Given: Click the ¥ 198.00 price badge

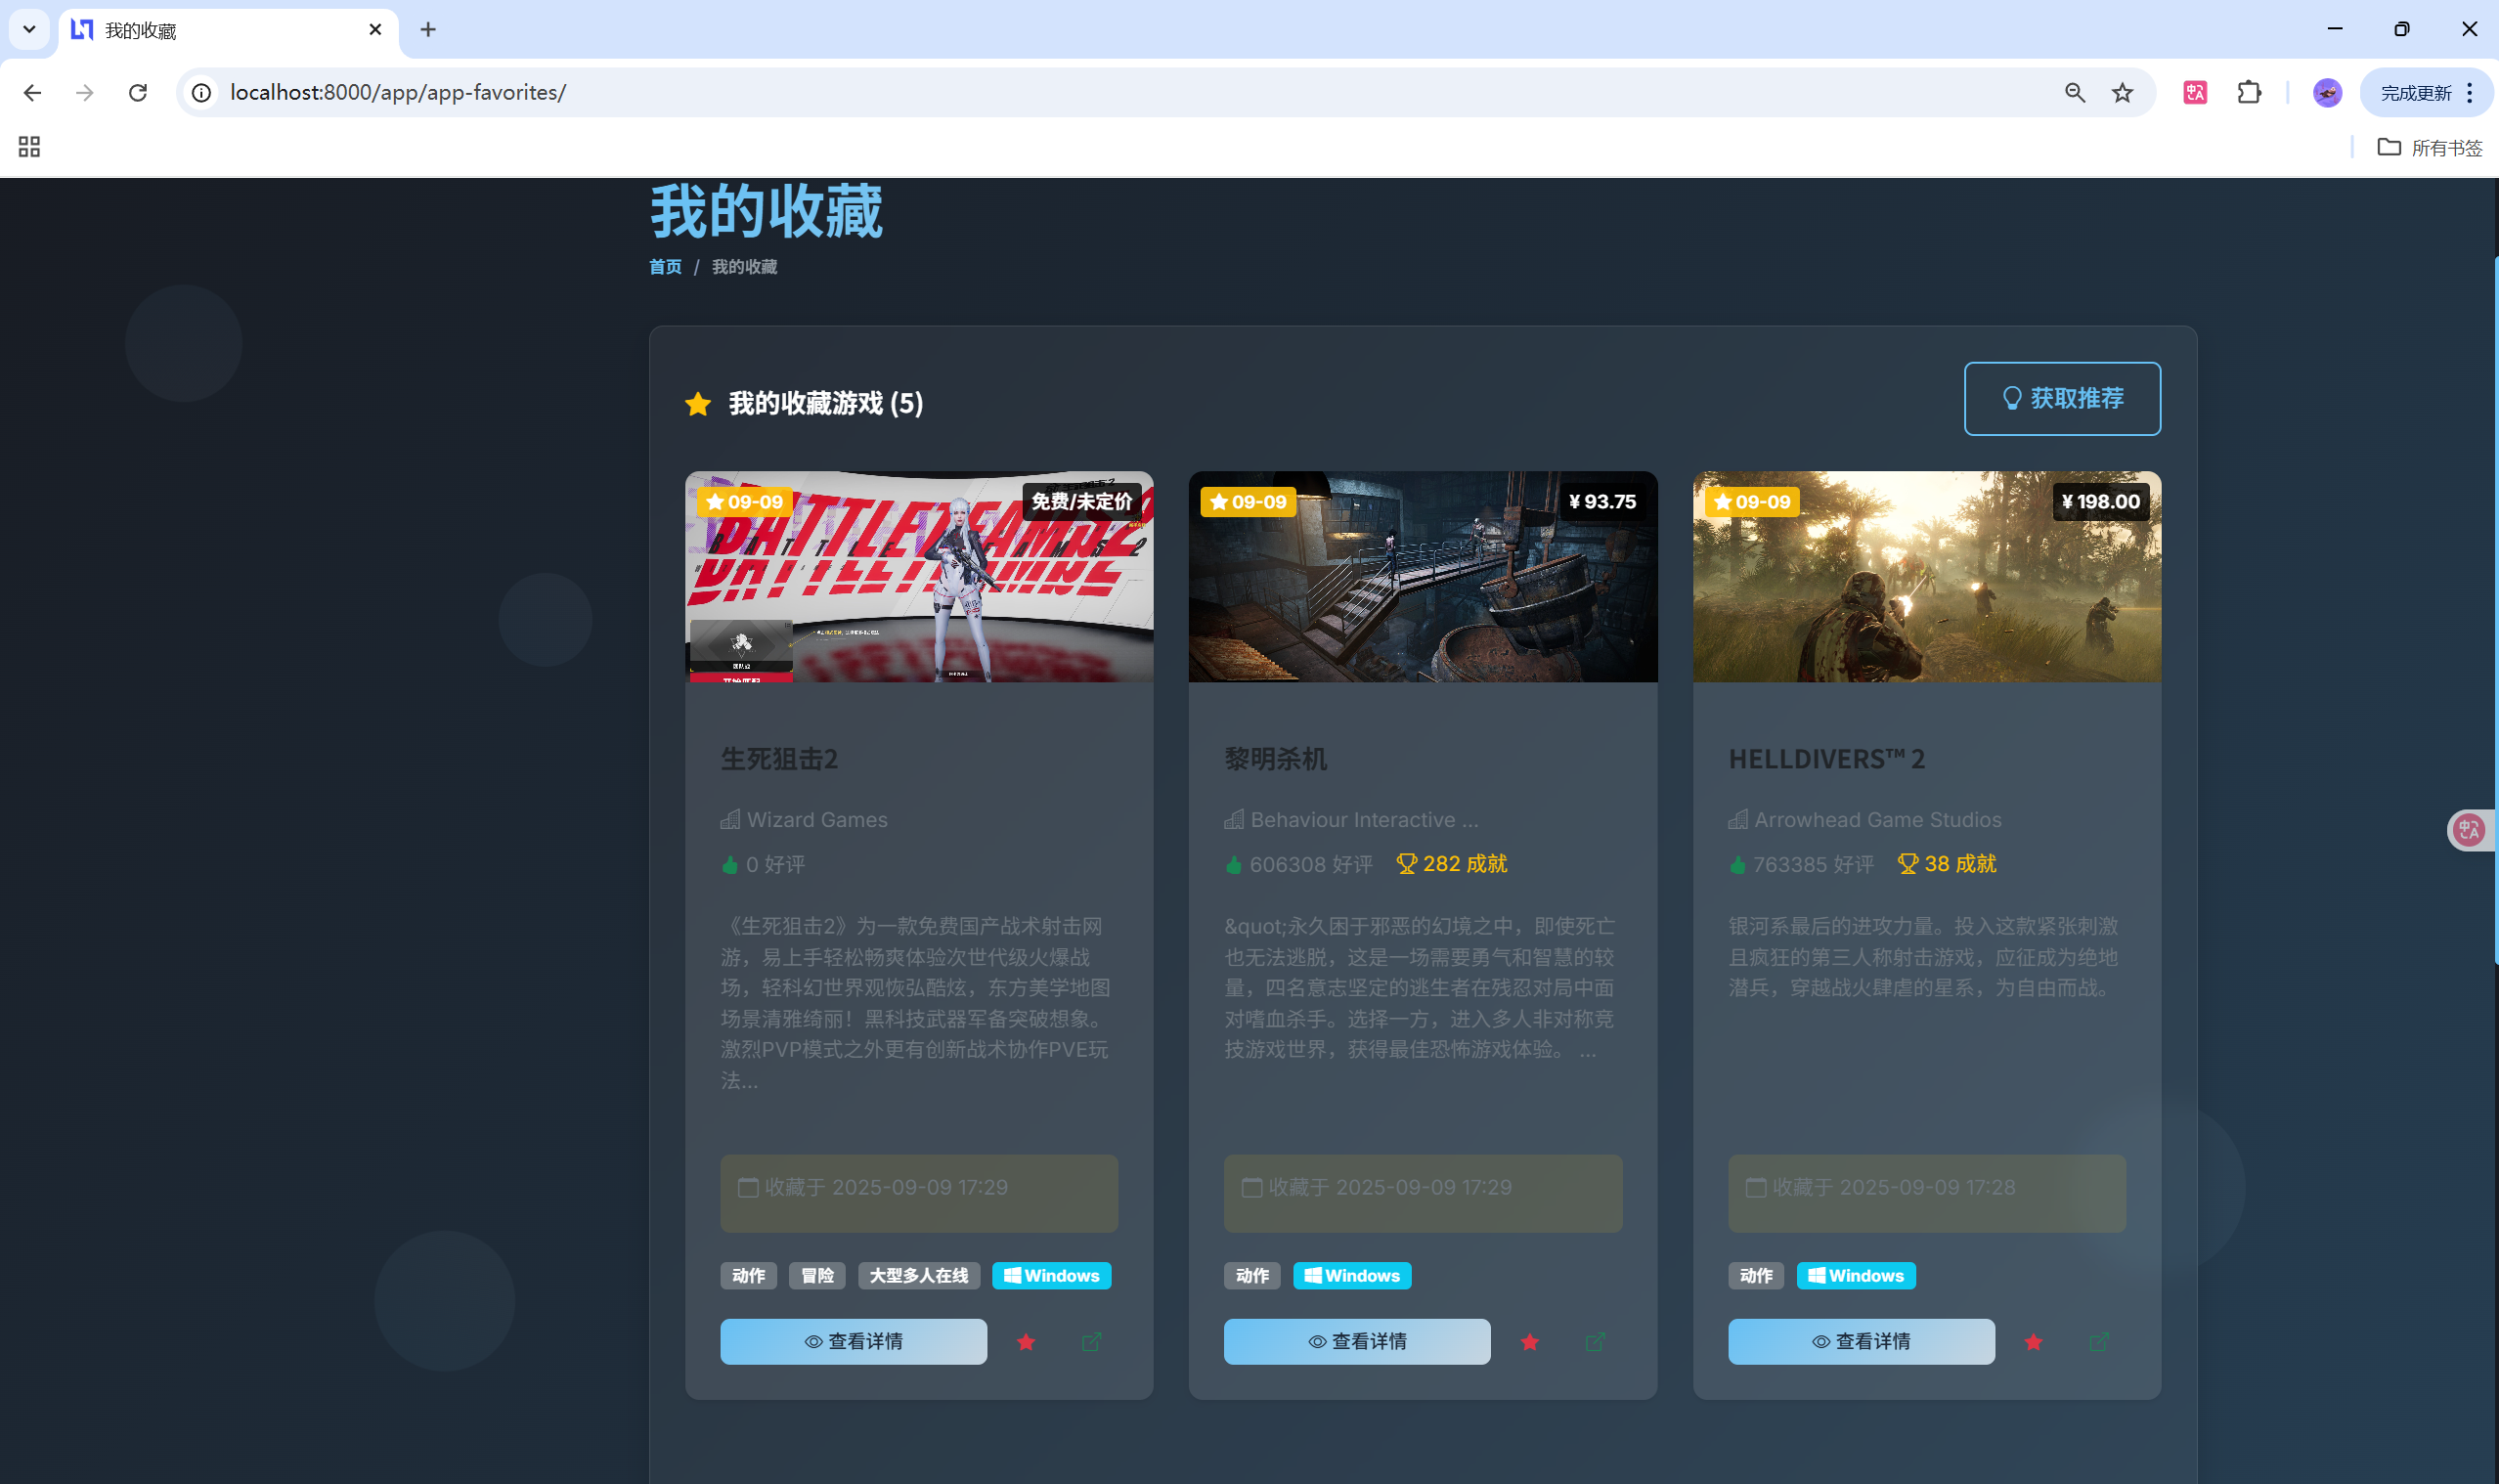Looking at the screenshot, I should pos(2100,501).
